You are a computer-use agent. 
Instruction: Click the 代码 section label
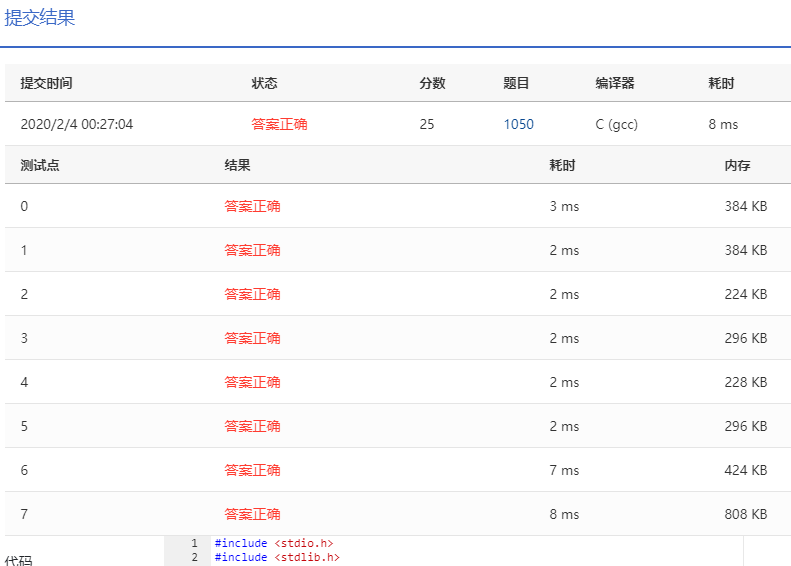[x=18, y=560]
